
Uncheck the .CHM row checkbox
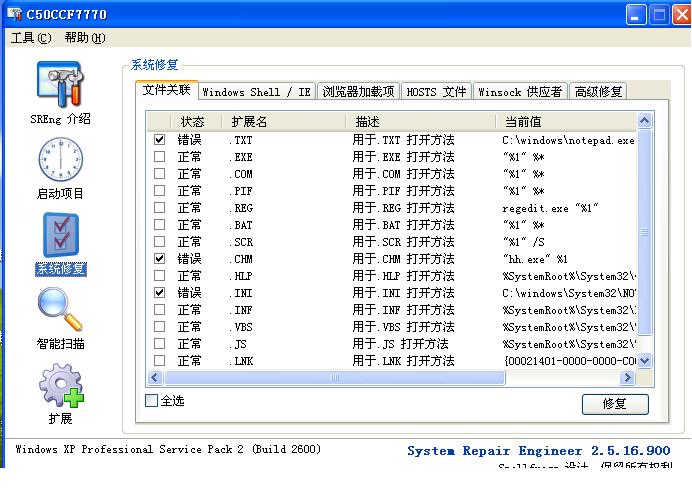point(159,259)
